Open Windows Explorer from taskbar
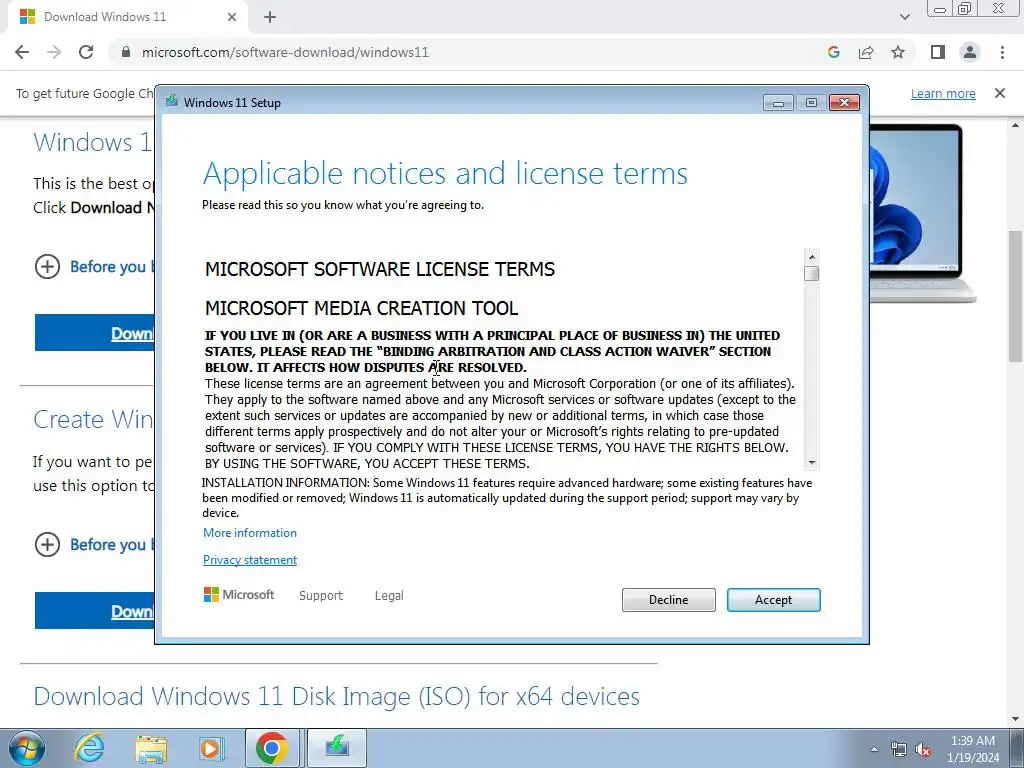Viewport: 1024px width, 768px height. click(151, 748)
